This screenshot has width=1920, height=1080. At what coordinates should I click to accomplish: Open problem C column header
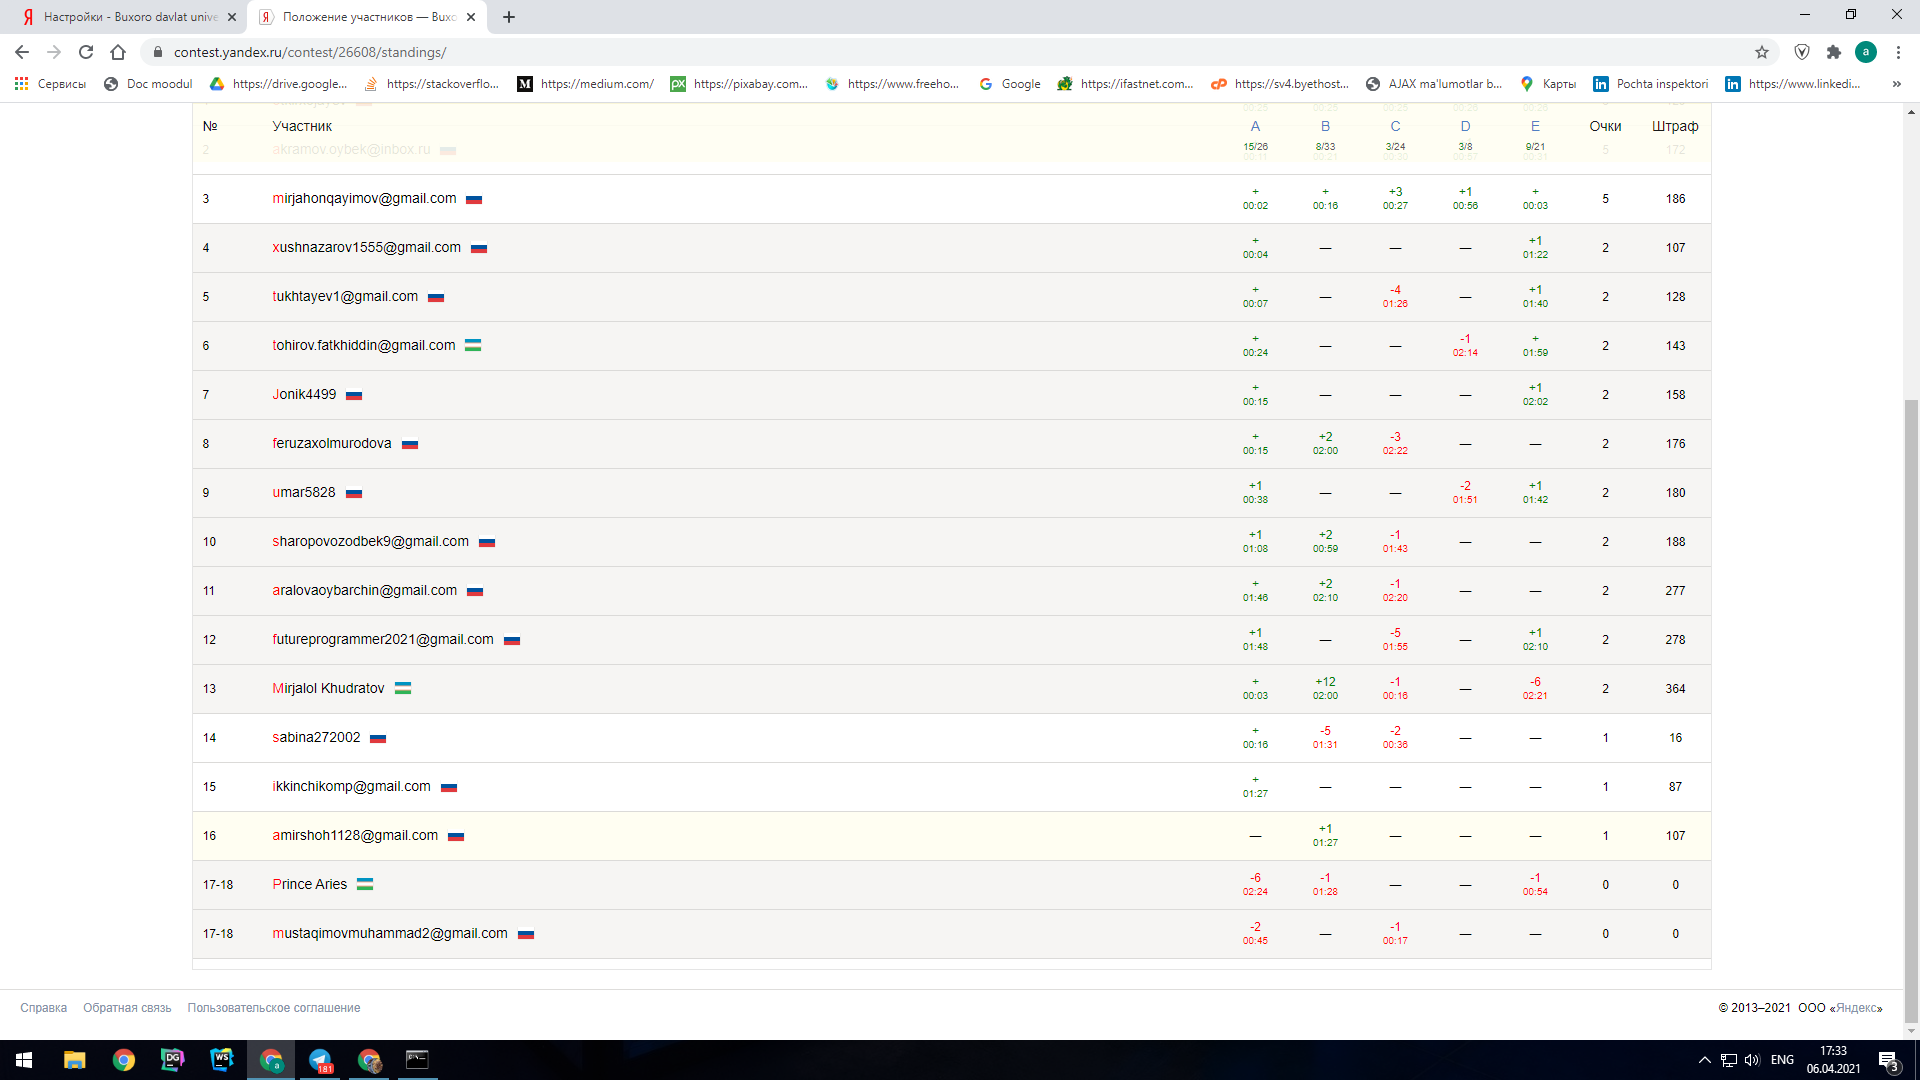point(1395,126)
